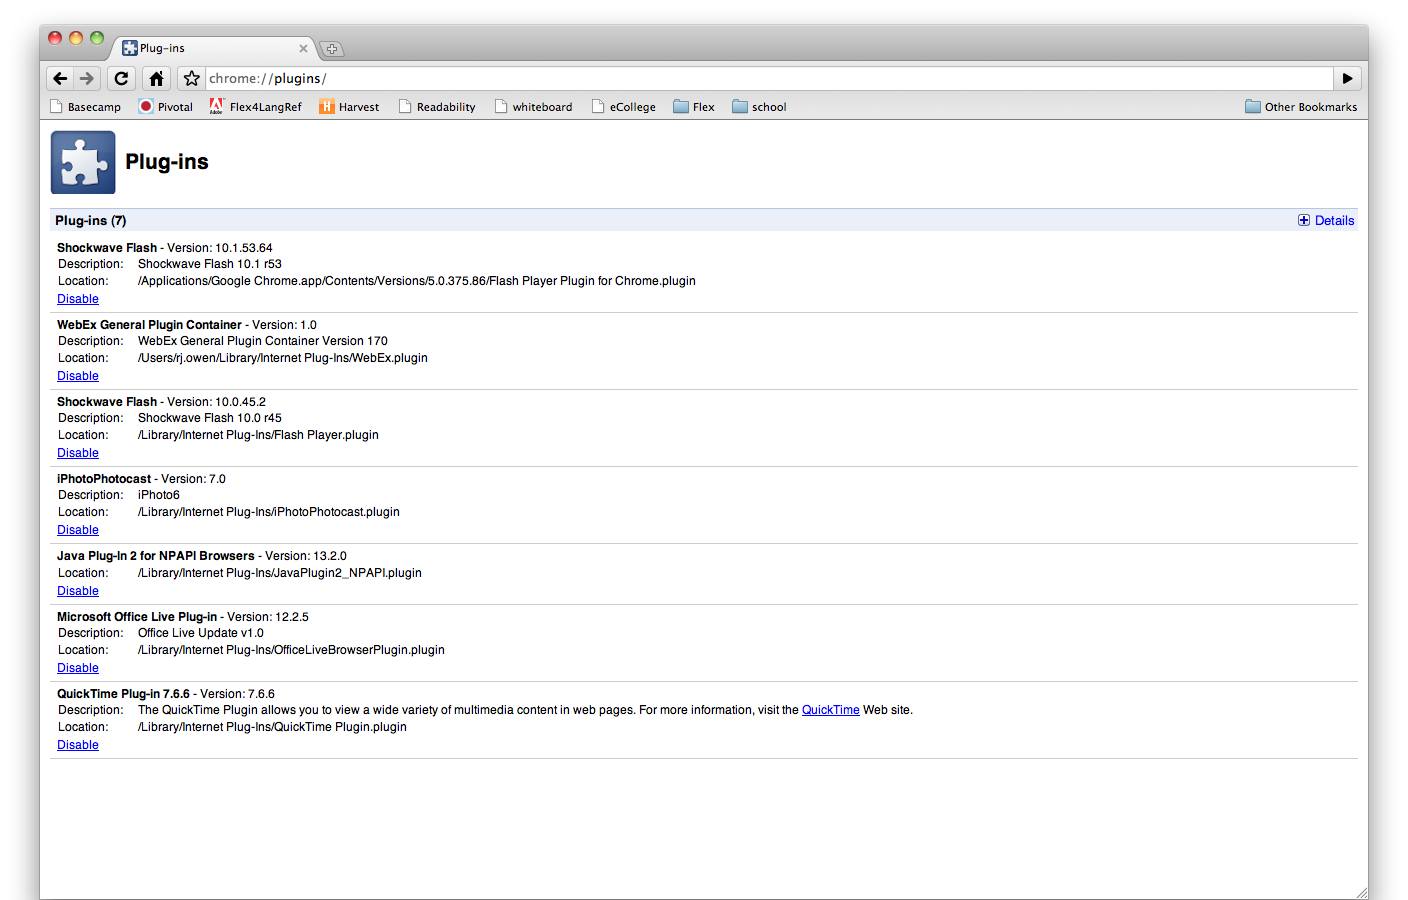Click the 'Shockwave Flash 10.0 r45' description
Image resolution: width=1408 pixels, height=900 pixels.
pyautogui.click(x=210, y=418)
